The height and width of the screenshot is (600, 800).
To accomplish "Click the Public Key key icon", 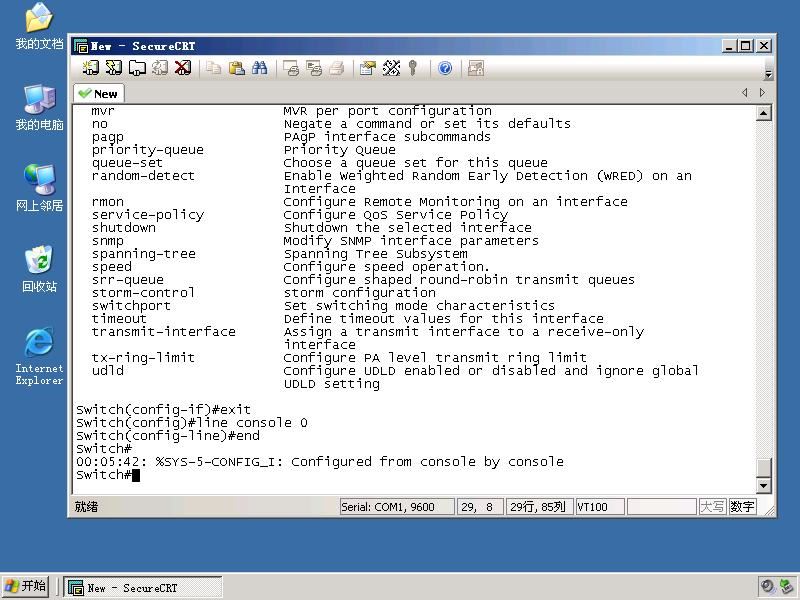I will pyautogui.click(x=413, y=68).
